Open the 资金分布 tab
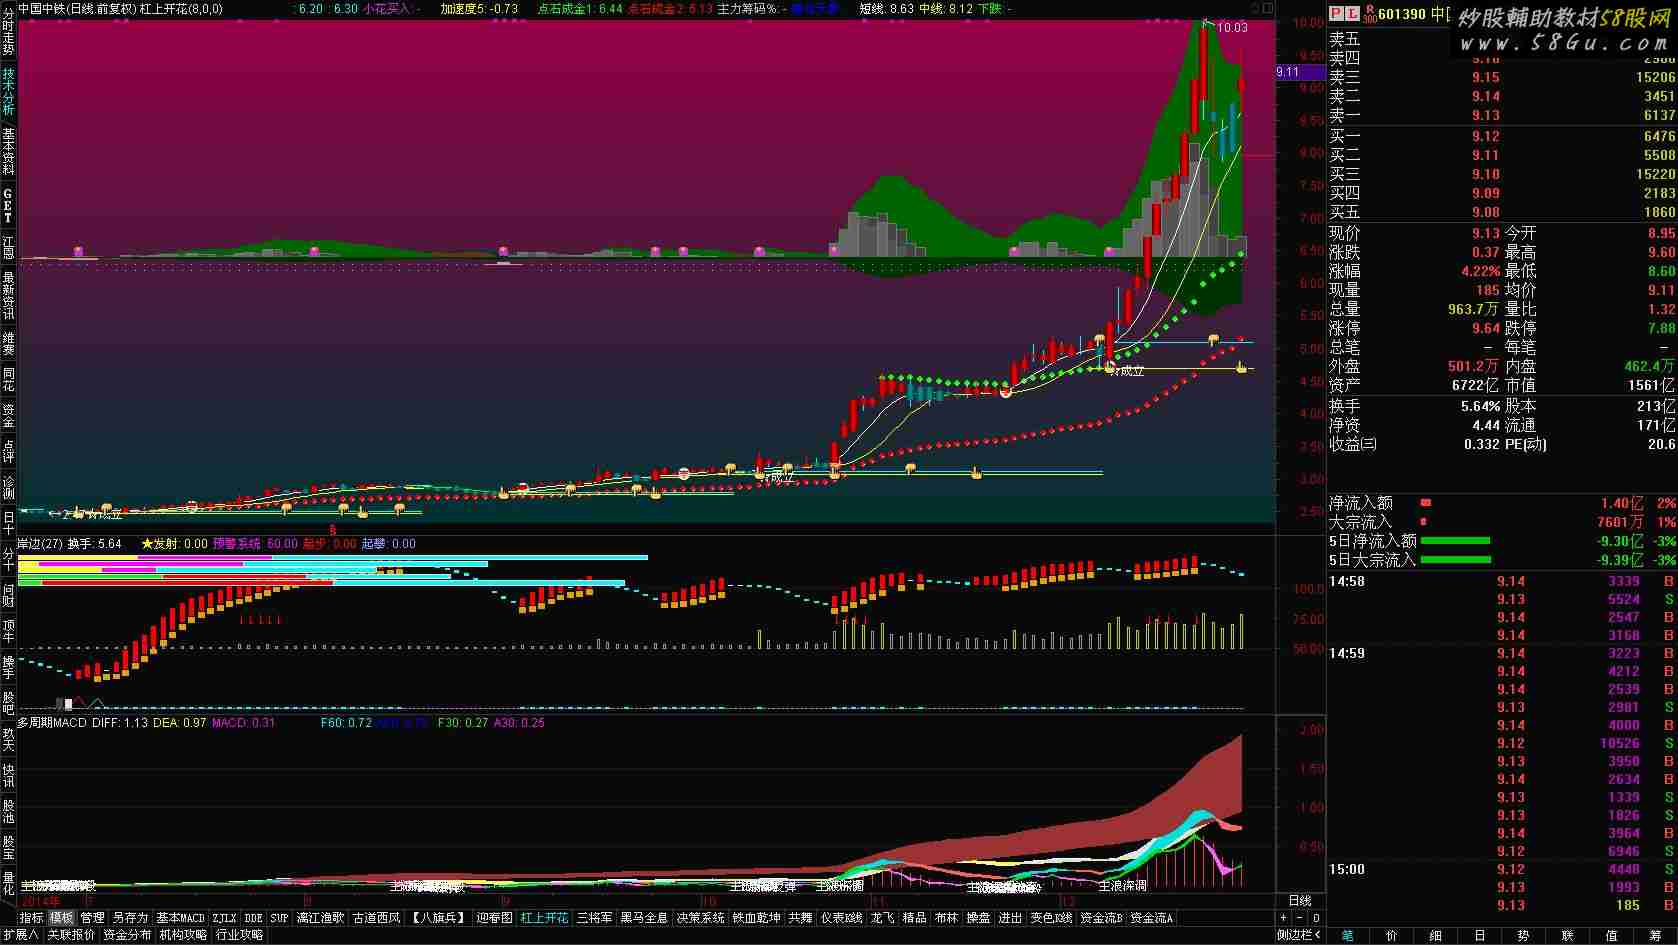1678x945 pixels. [x=127, y=935]
